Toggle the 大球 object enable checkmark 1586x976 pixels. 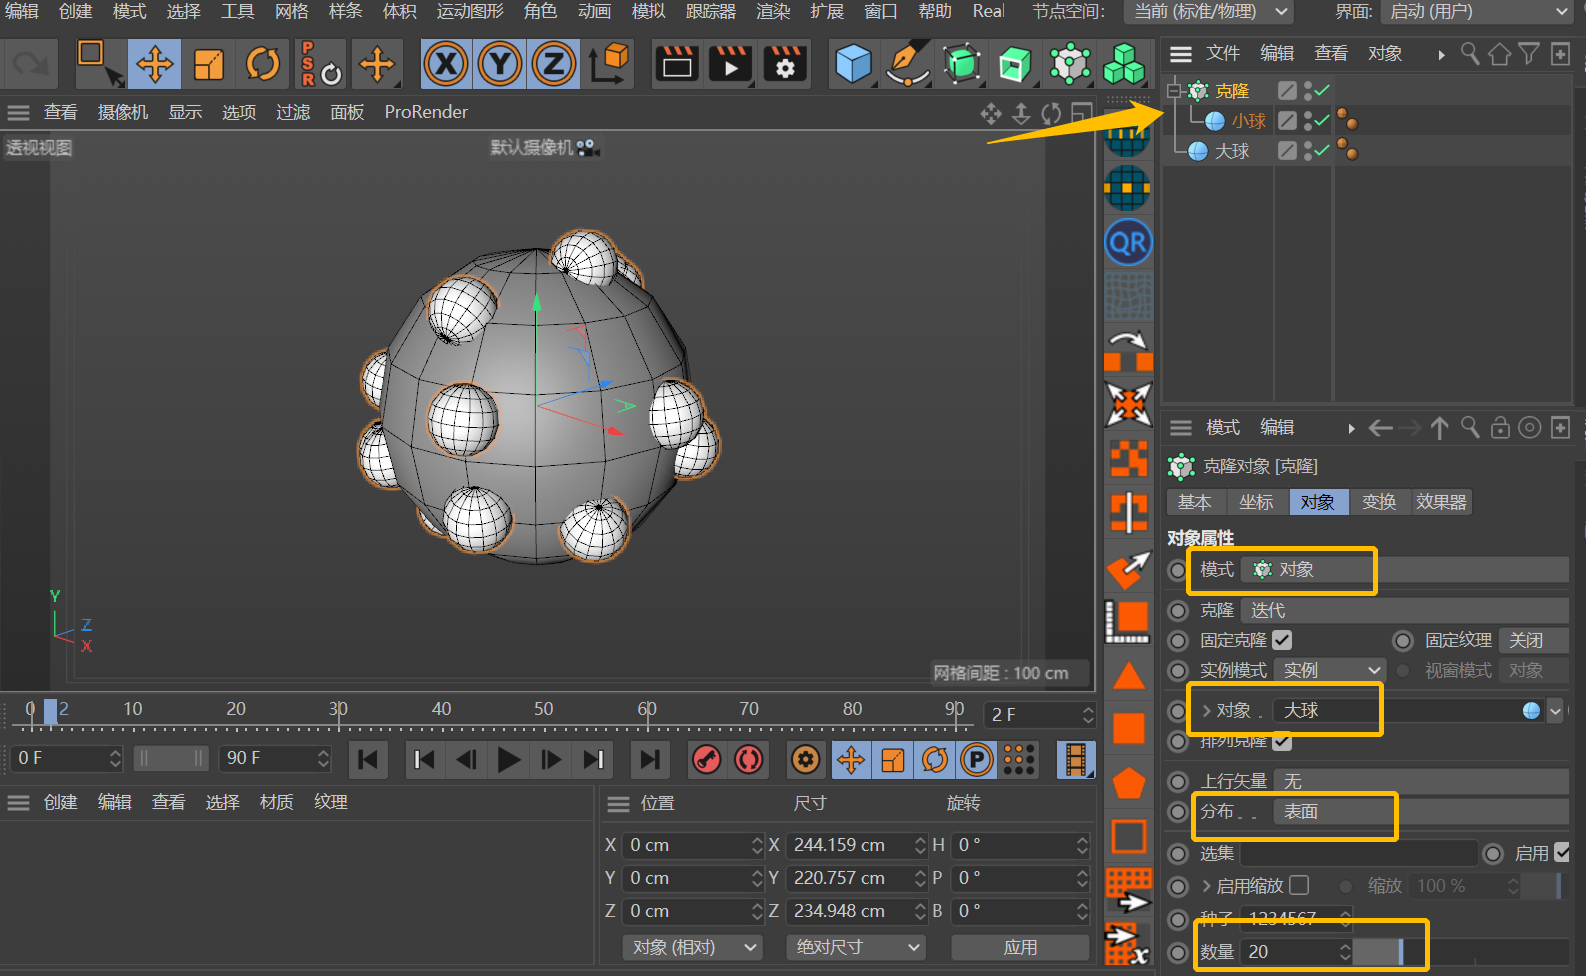point(1322,151)
